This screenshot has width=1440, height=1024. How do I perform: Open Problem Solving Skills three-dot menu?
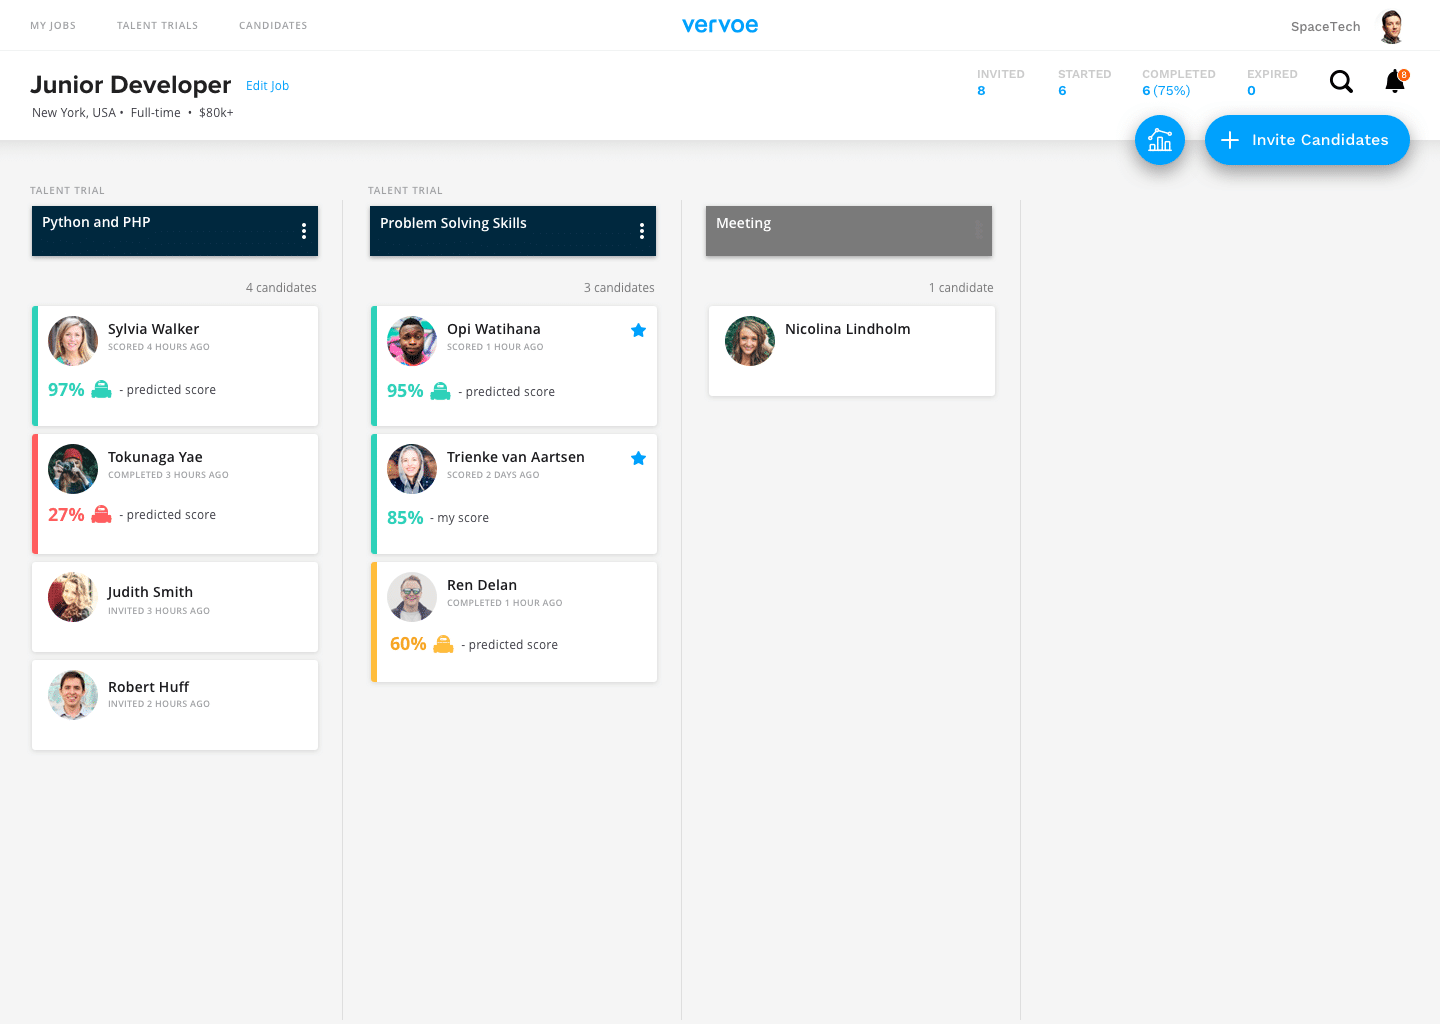point(642,231)
